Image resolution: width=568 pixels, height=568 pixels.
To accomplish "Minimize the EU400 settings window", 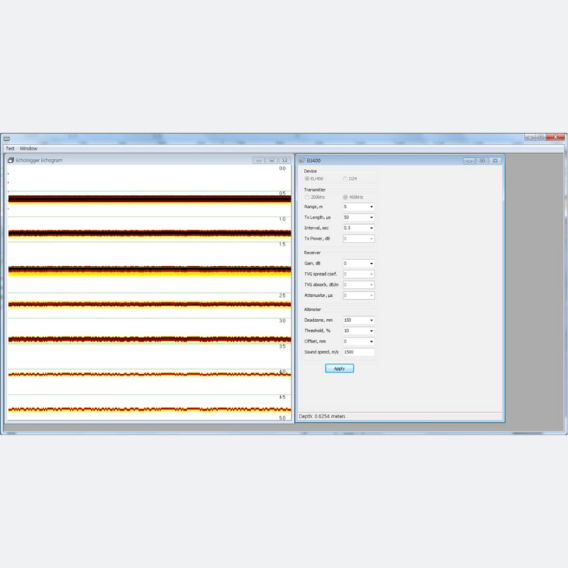I will pos(469,160).
